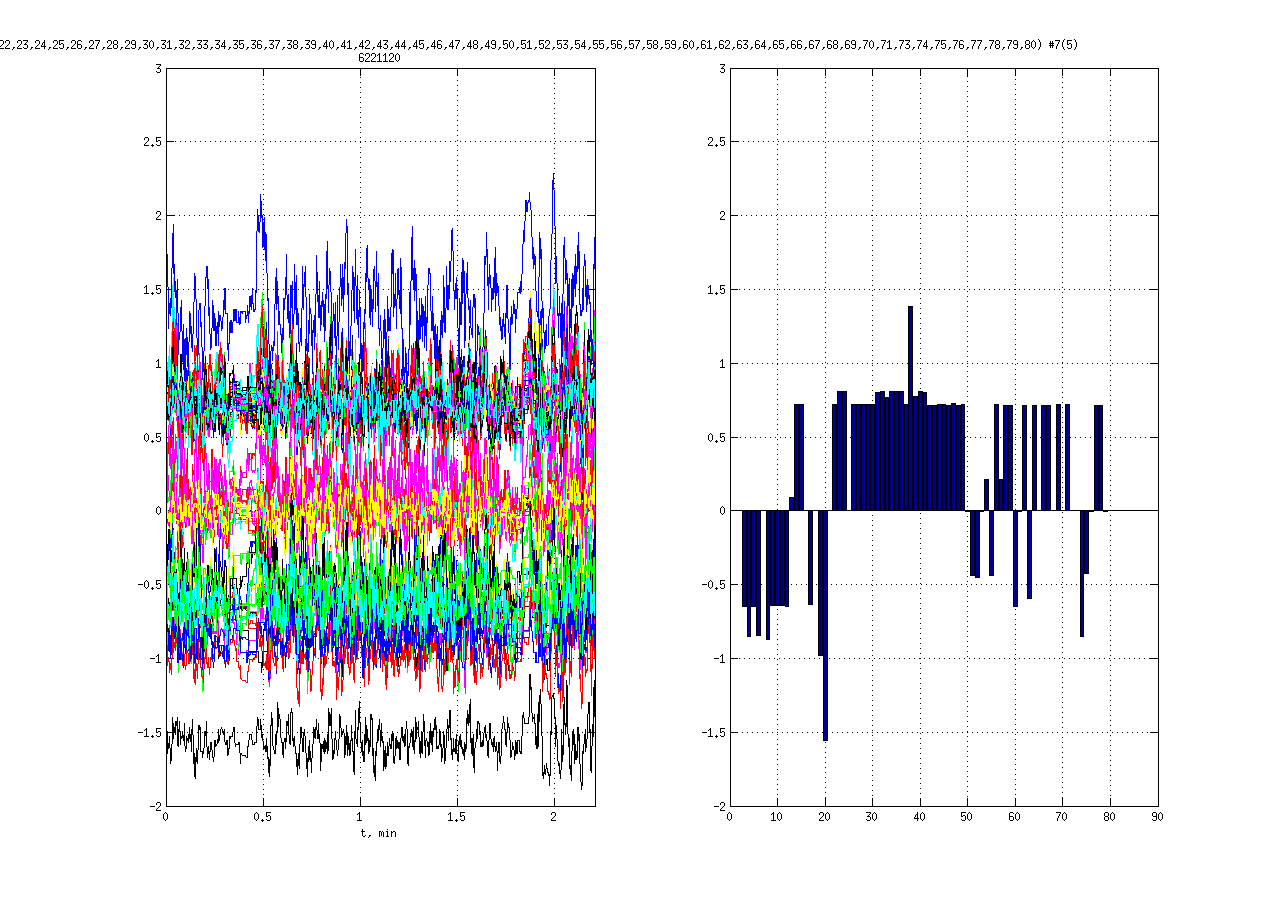Screen dimensions: 1280x906
Task: Click the highest blue trace peak near t=2
Action: pyautogui.click(x=553, y=180)
